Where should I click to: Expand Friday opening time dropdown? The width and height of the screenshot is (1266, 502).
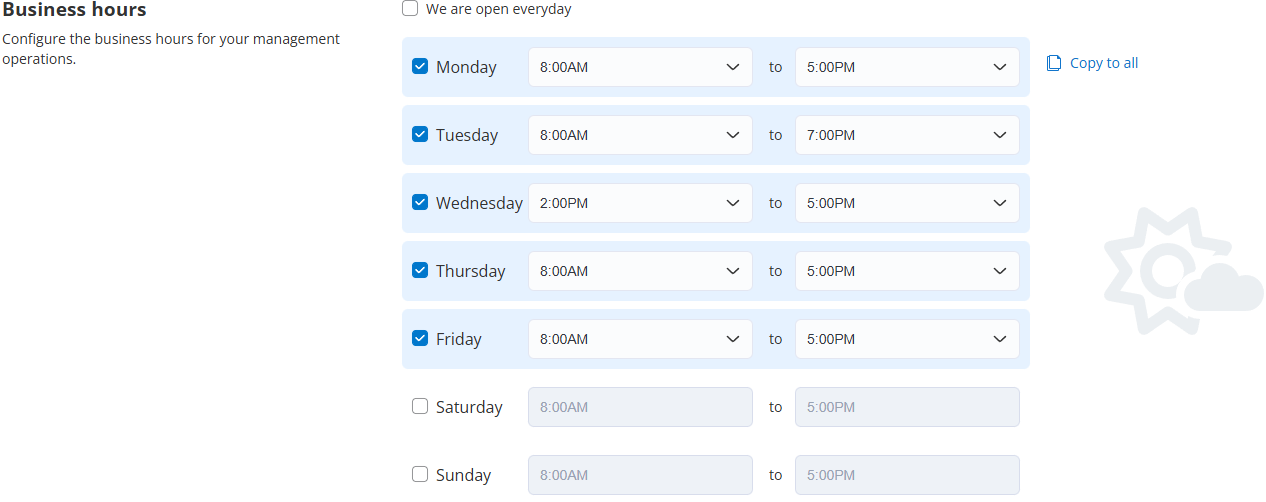tap(640, 339)
